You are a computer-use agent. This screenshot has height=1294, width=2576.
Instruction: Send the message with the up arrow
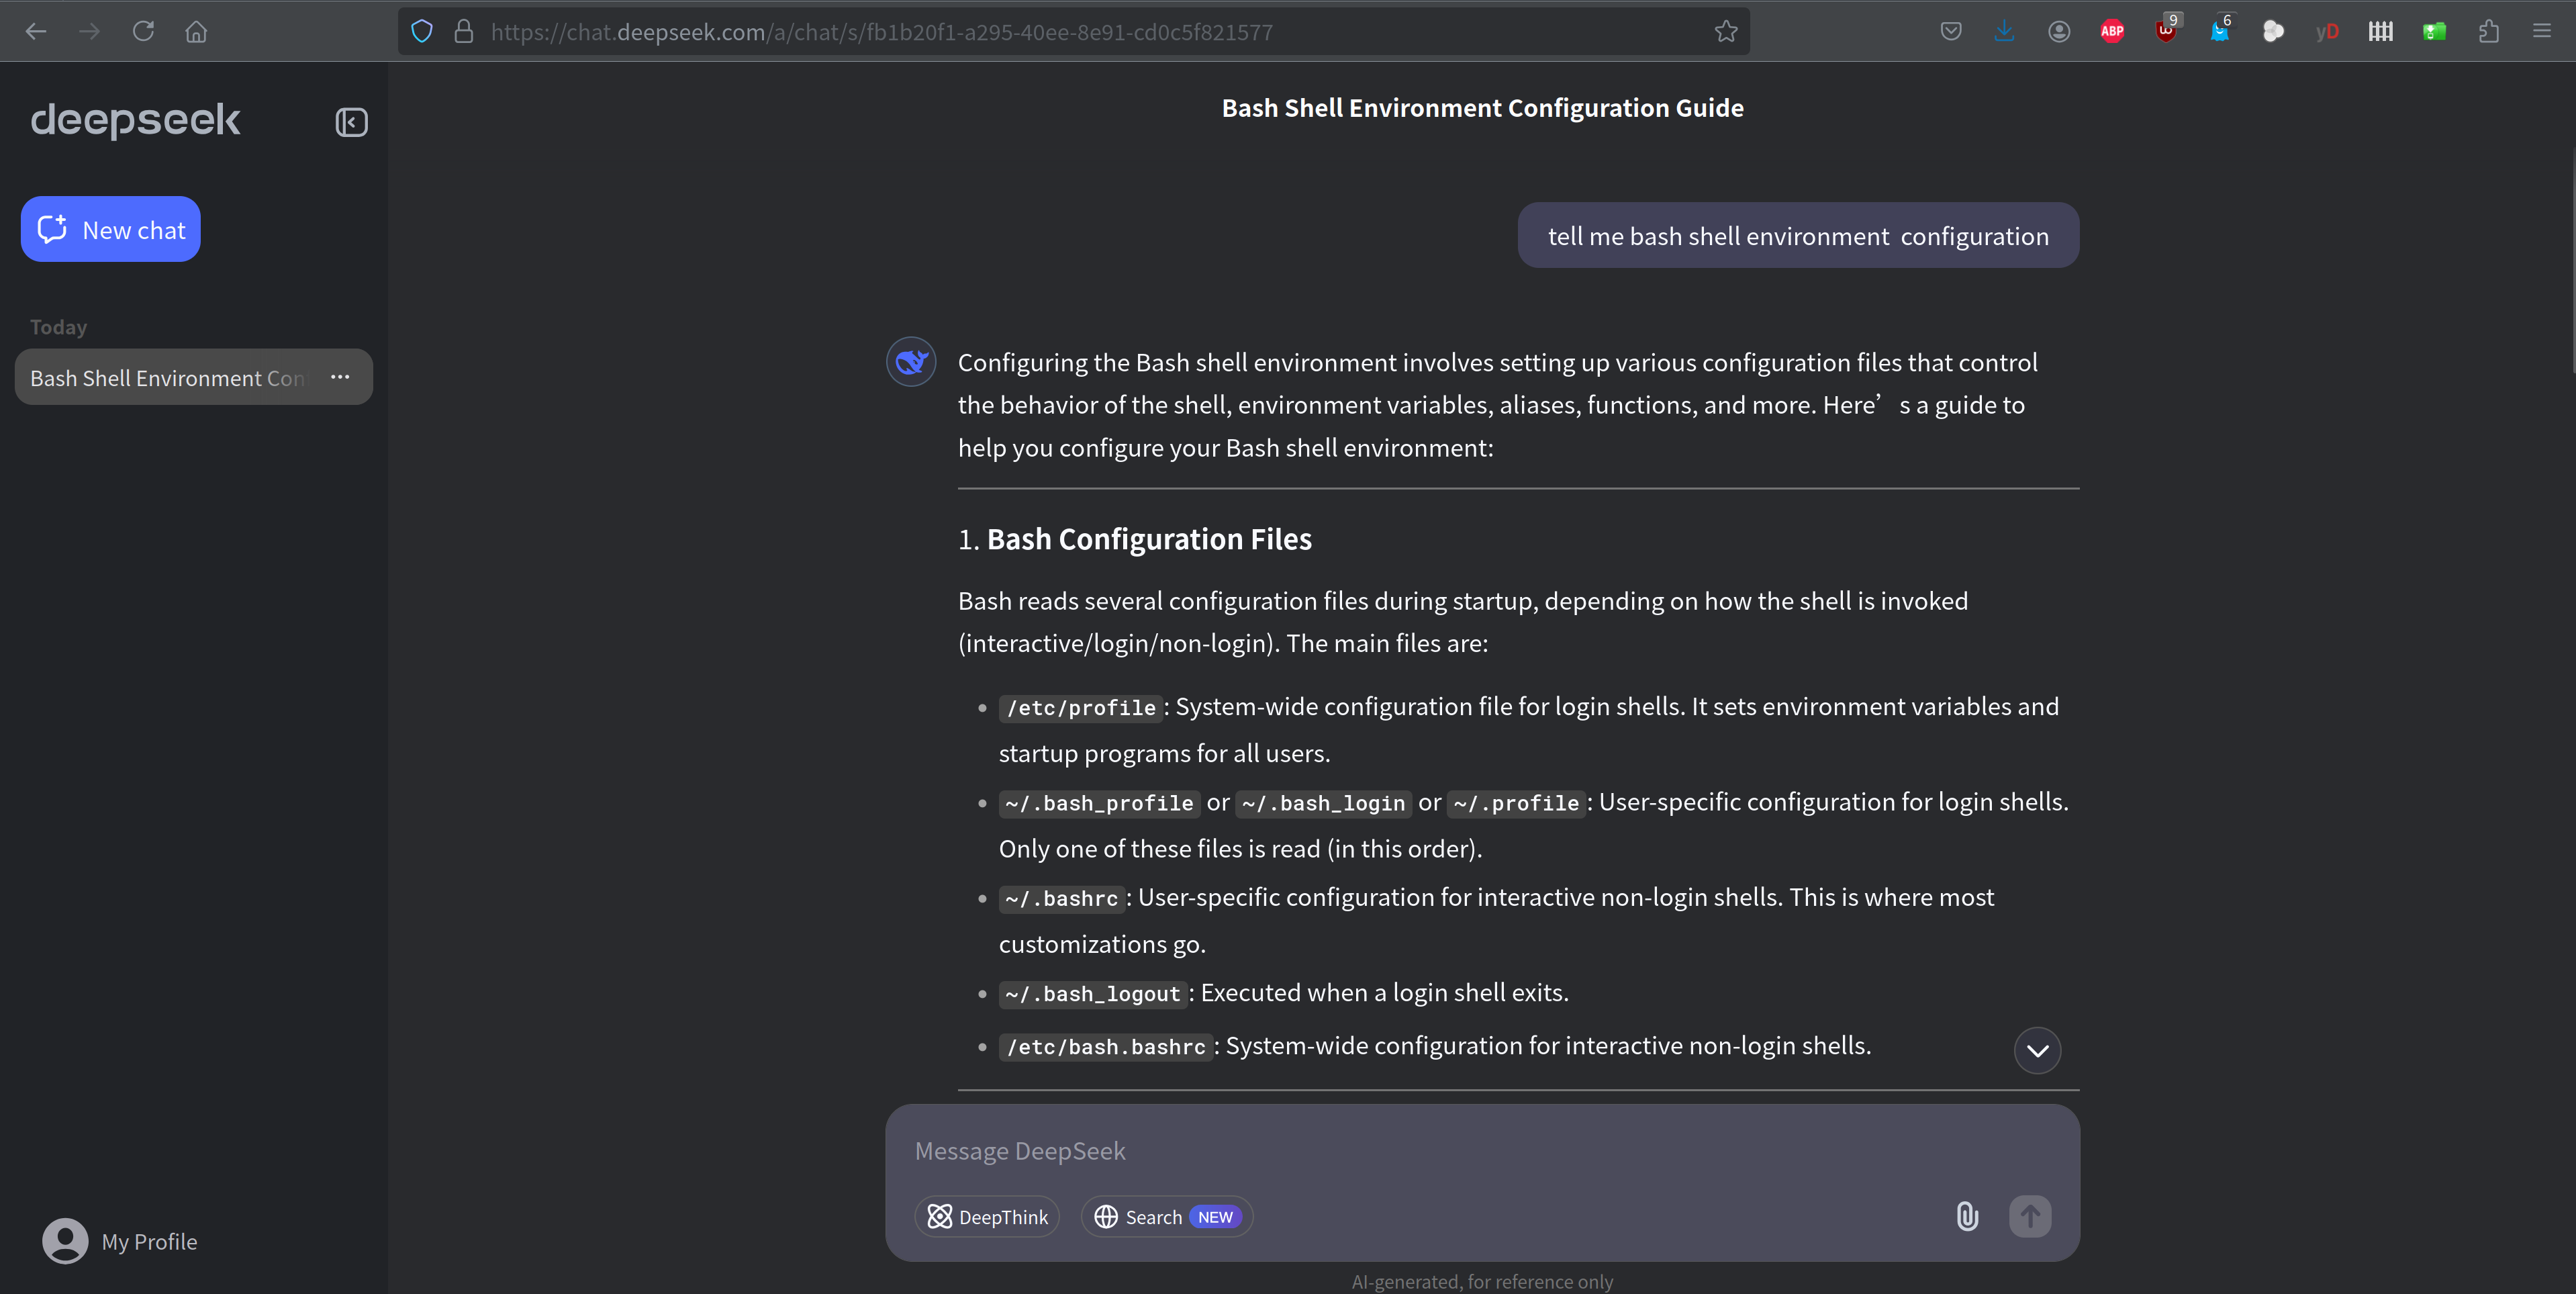(2030, 1217)
